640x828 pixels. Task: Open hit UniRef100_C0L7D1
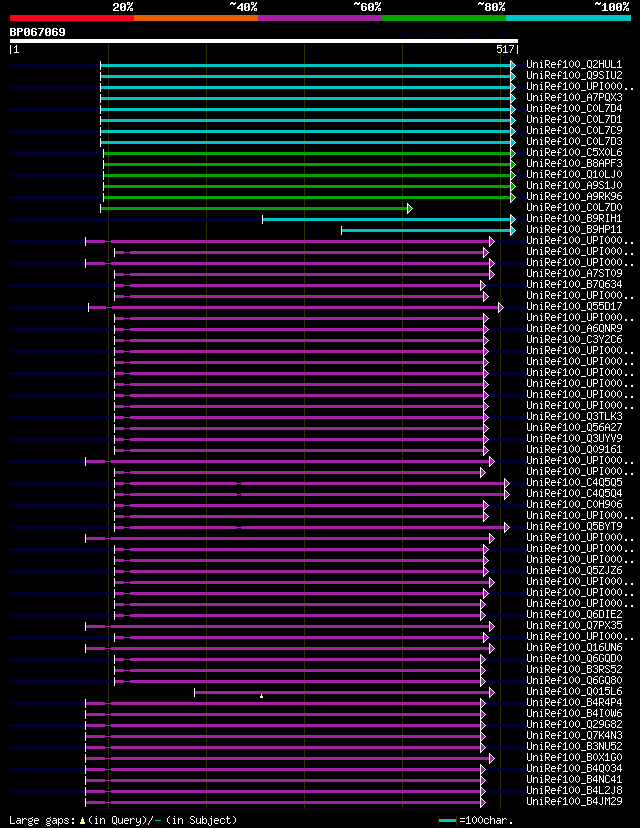tap(574, 119)
